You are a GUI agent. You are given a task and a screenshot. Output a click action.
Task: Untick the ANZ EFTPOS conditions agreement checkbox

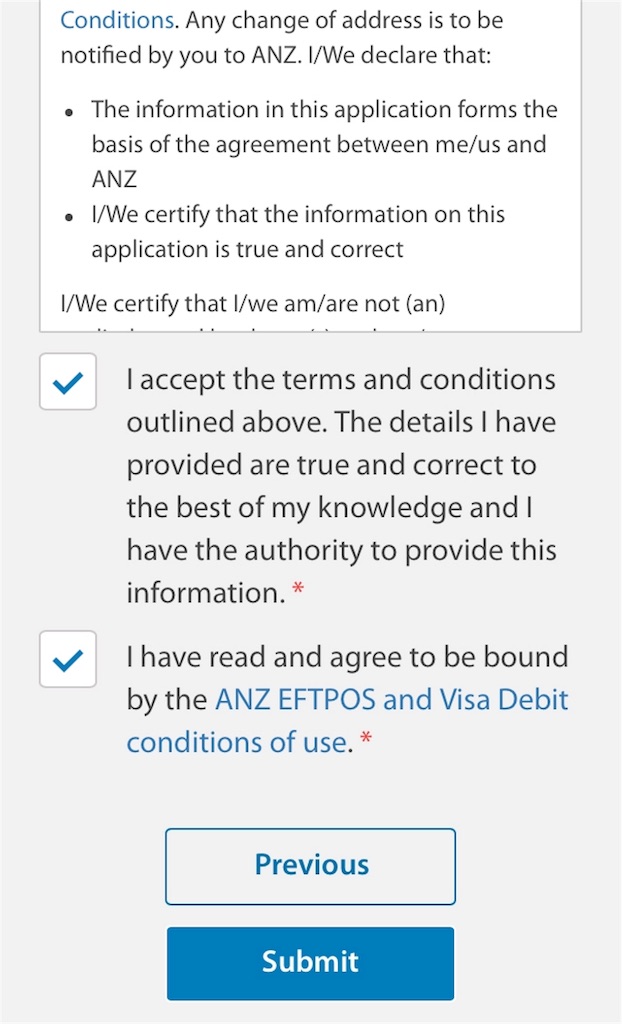[68, 659]
